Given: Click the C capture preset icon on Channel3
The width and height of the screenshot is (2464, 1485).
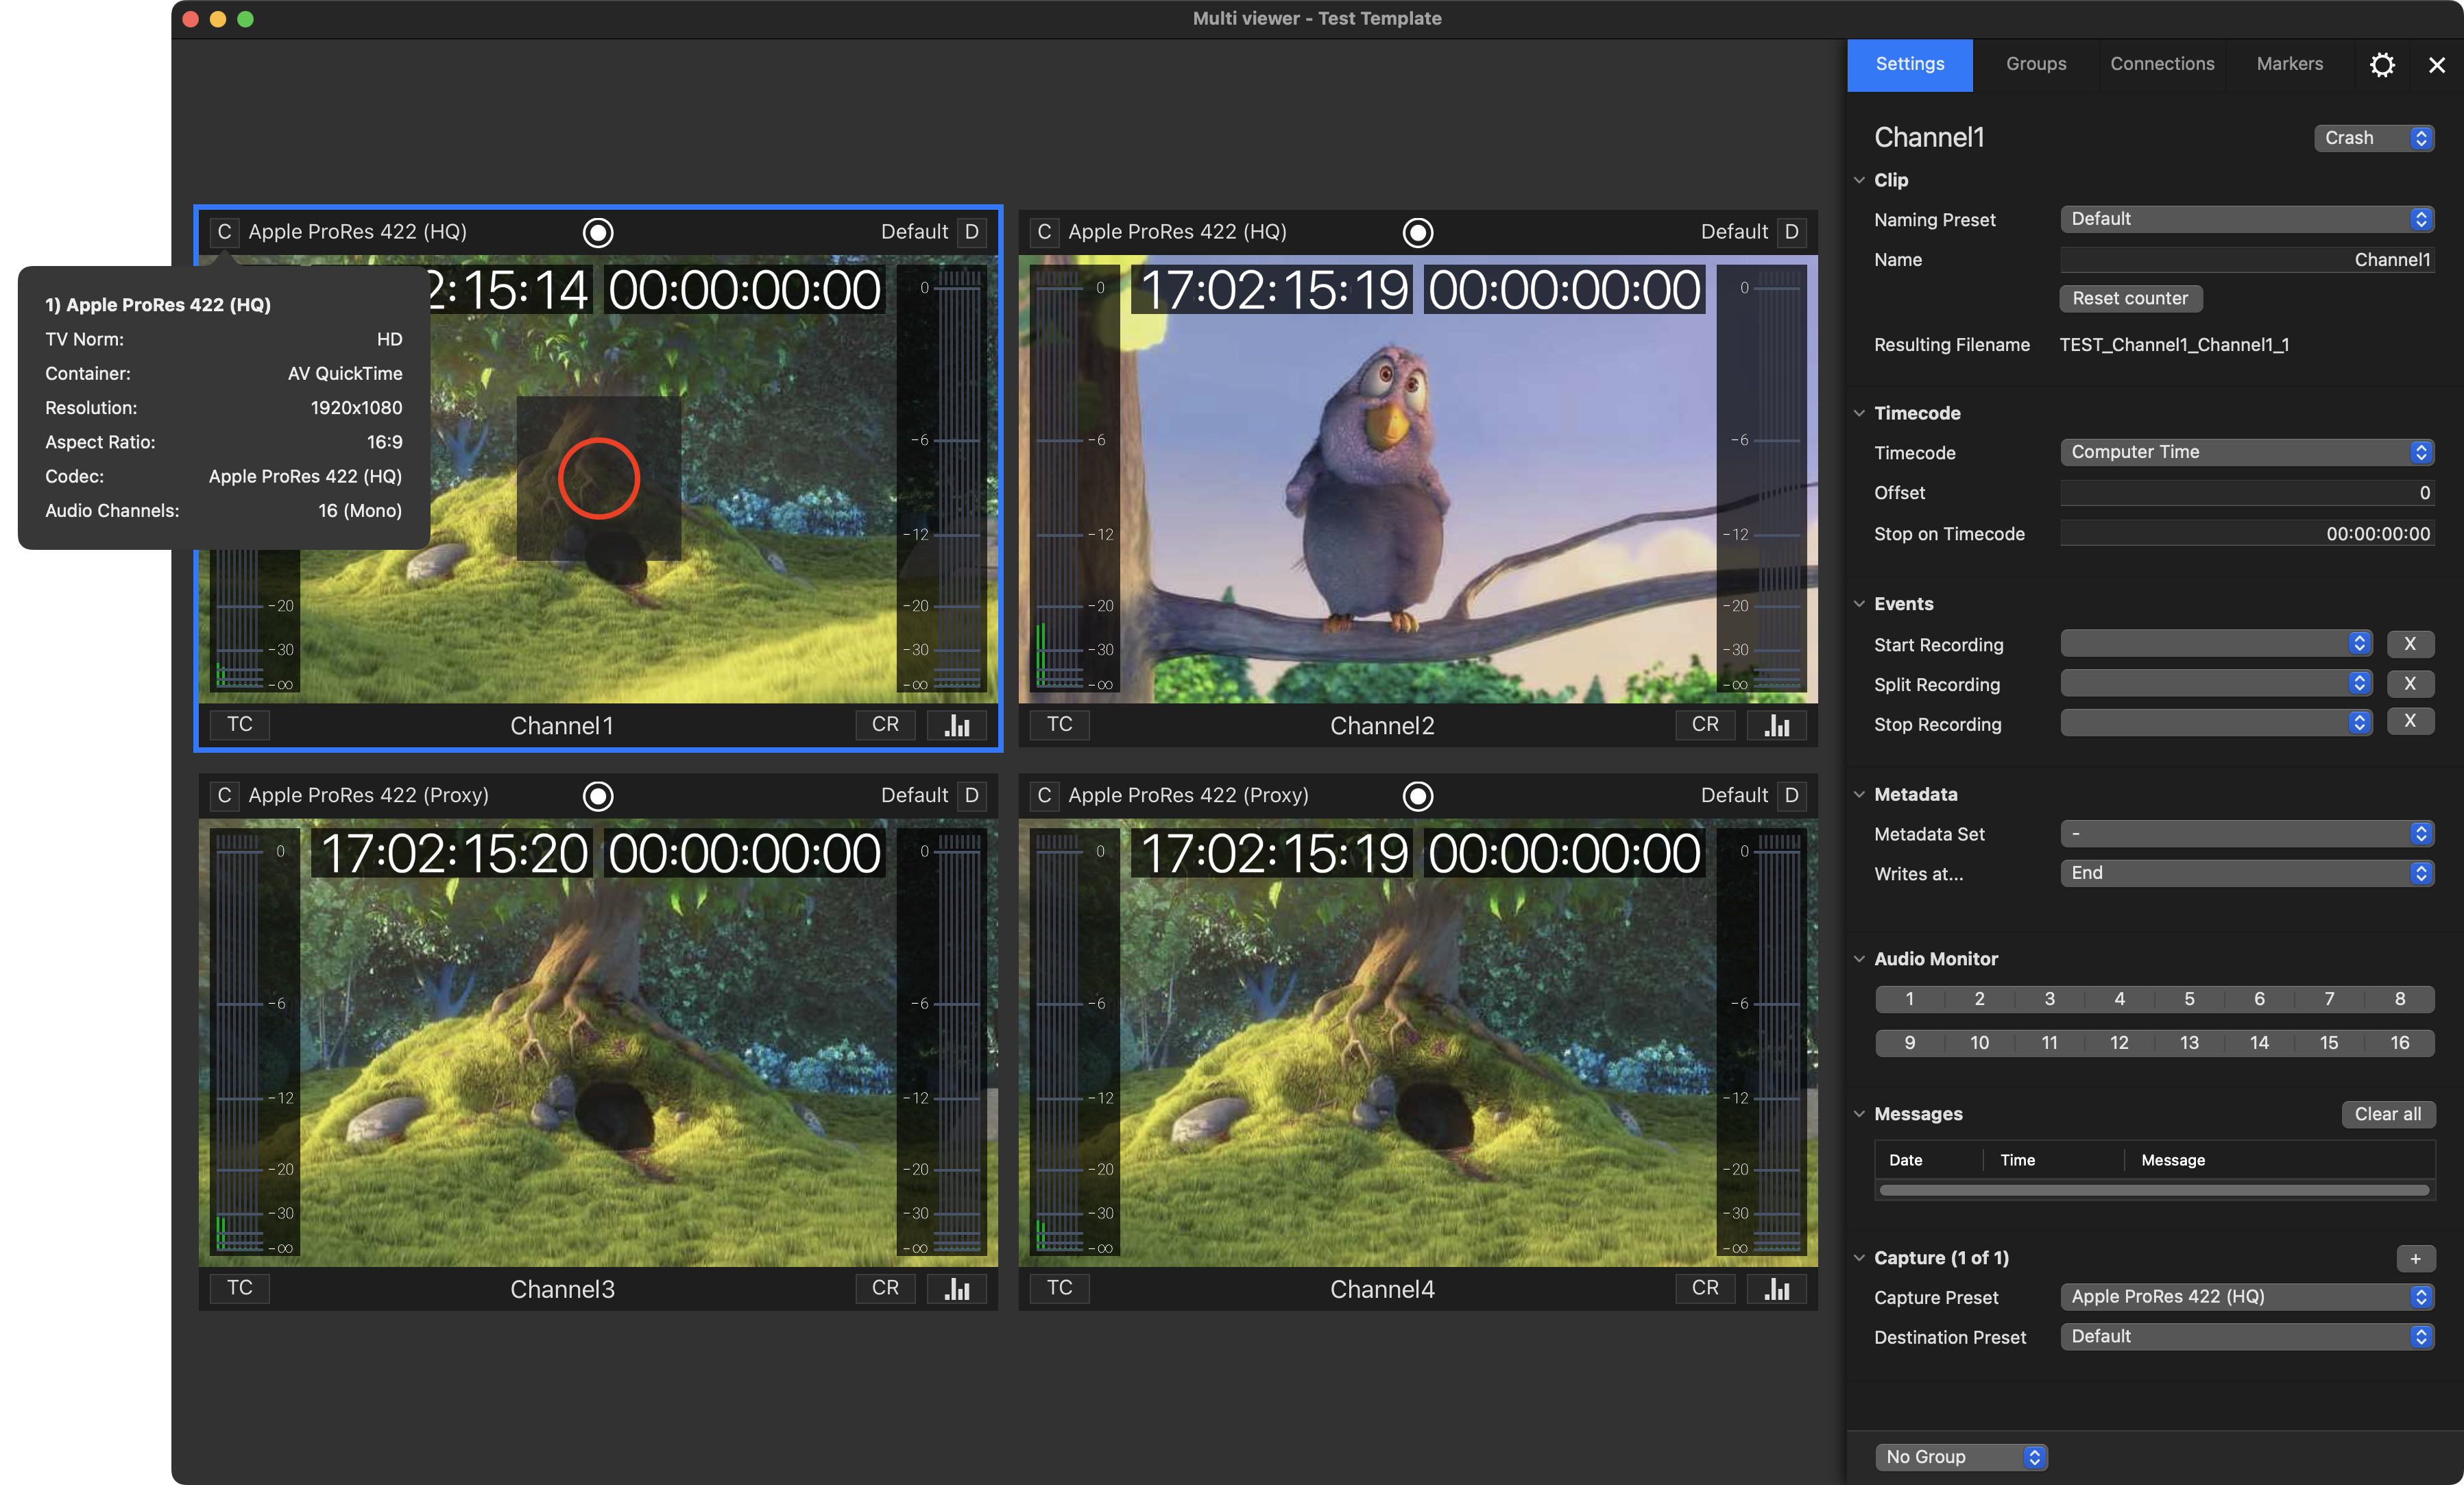Looking at the screenshot, I should tap(224, 795).
